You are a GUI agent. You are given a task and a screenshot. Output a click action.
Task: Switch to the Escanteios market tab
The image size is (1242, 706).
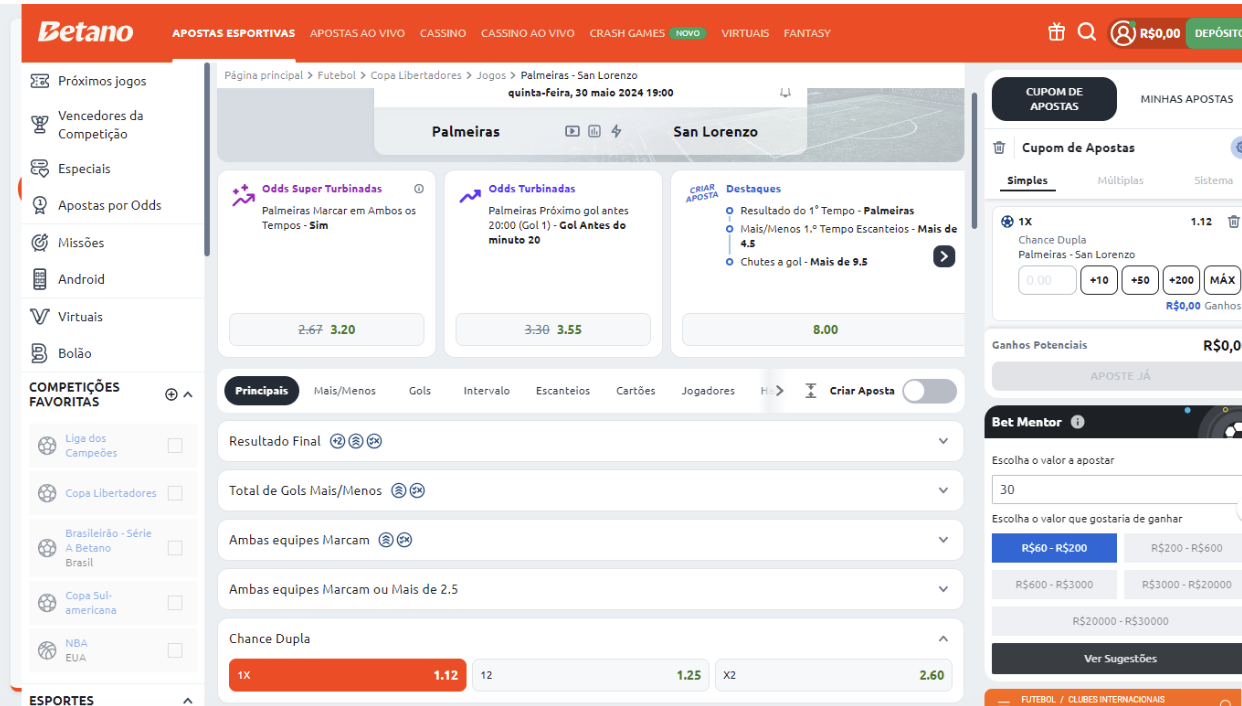[563, 391]
